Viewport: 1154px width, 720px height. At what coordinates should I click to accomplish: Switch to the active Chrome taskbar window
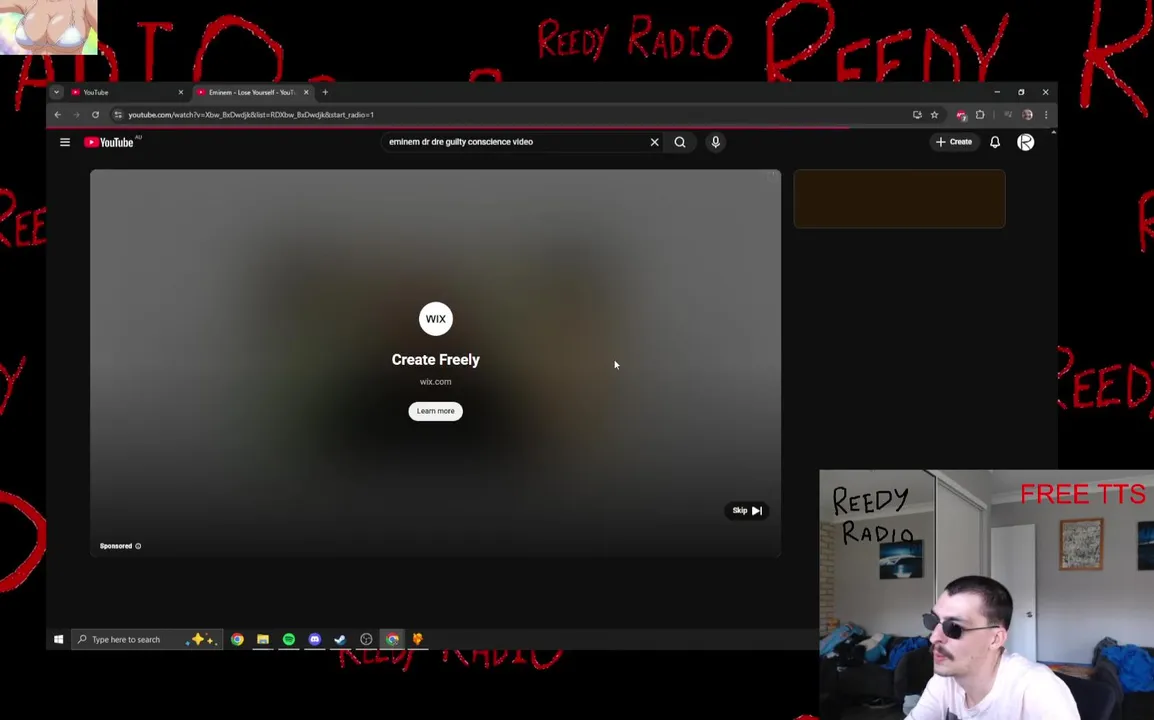point(392,639)
